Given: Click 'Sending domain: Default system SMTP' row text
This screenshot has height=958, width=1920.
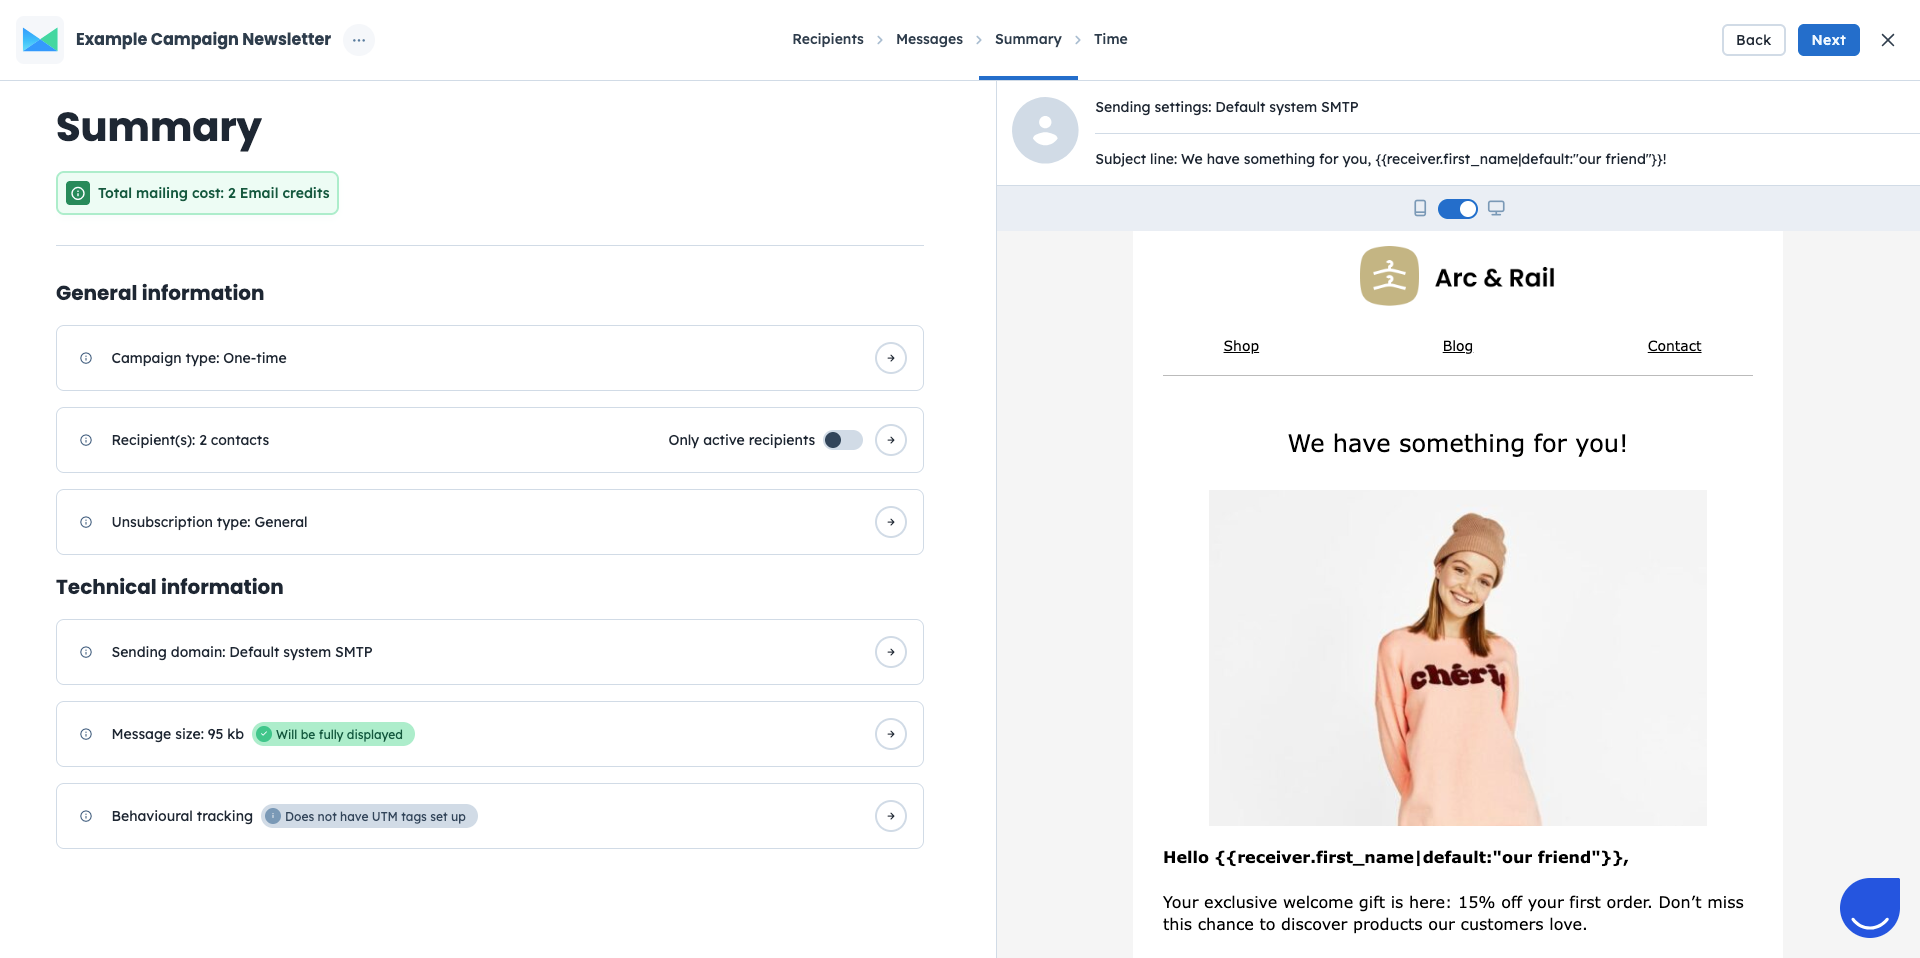Looking at the screenshot, I should pyautogui.click(x=242, y=652).
